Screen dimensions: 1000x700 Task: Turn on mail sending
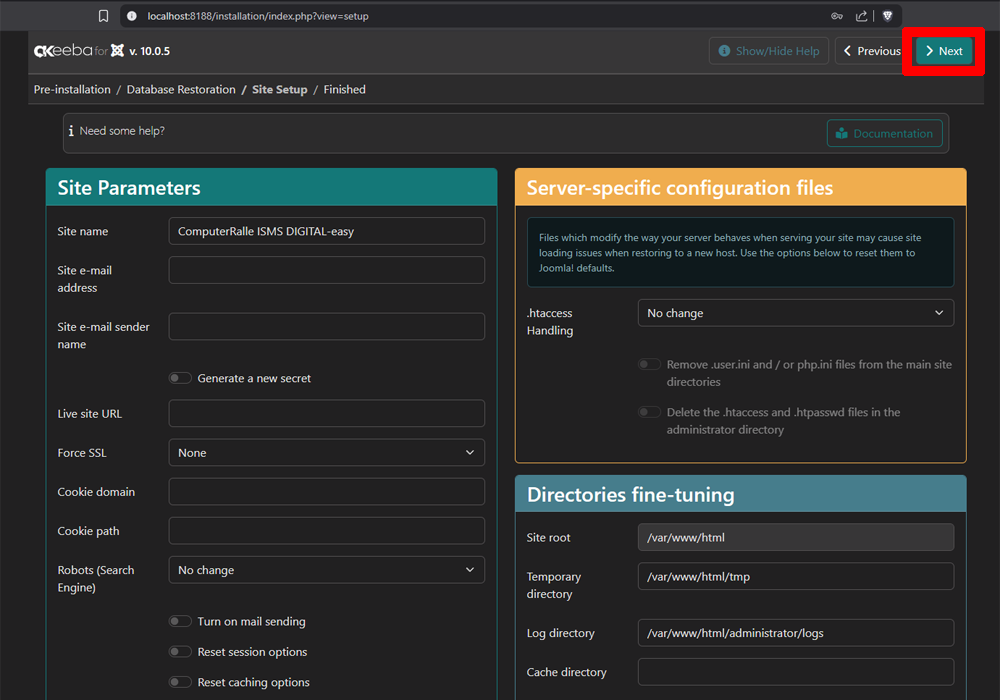click(x=180, y=621)
